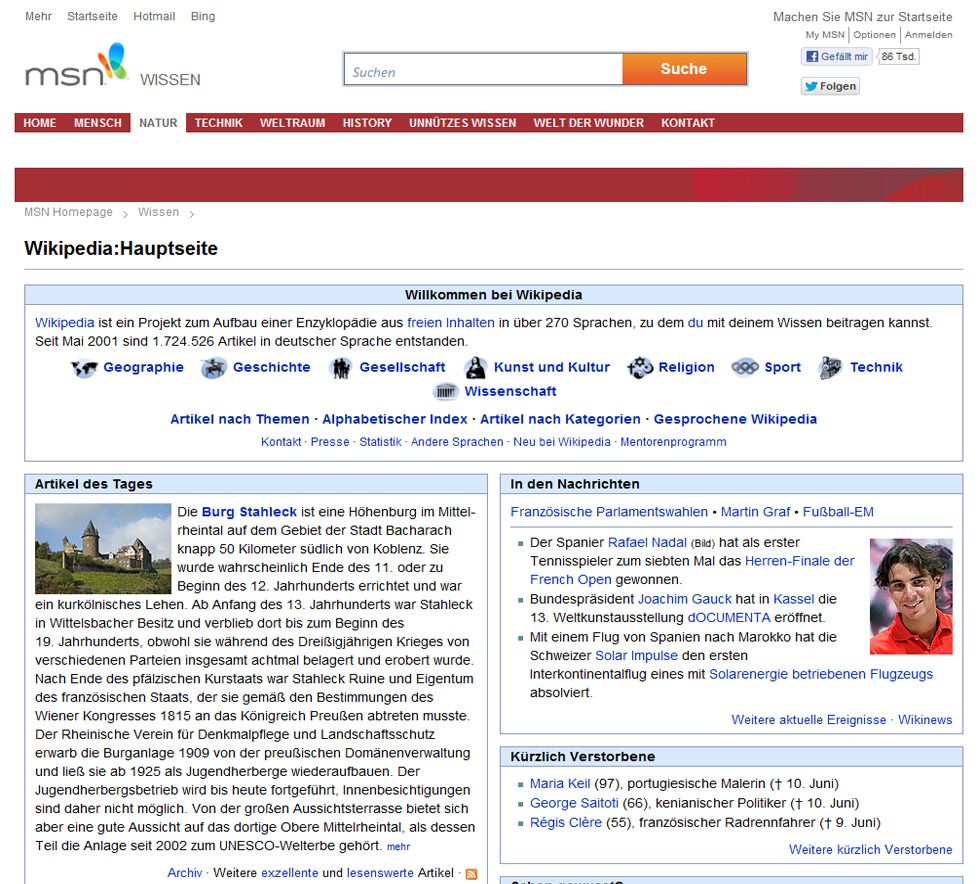Click the Twitter Folgen button
The height and width of the screenshot is (884, 978).
830,86
